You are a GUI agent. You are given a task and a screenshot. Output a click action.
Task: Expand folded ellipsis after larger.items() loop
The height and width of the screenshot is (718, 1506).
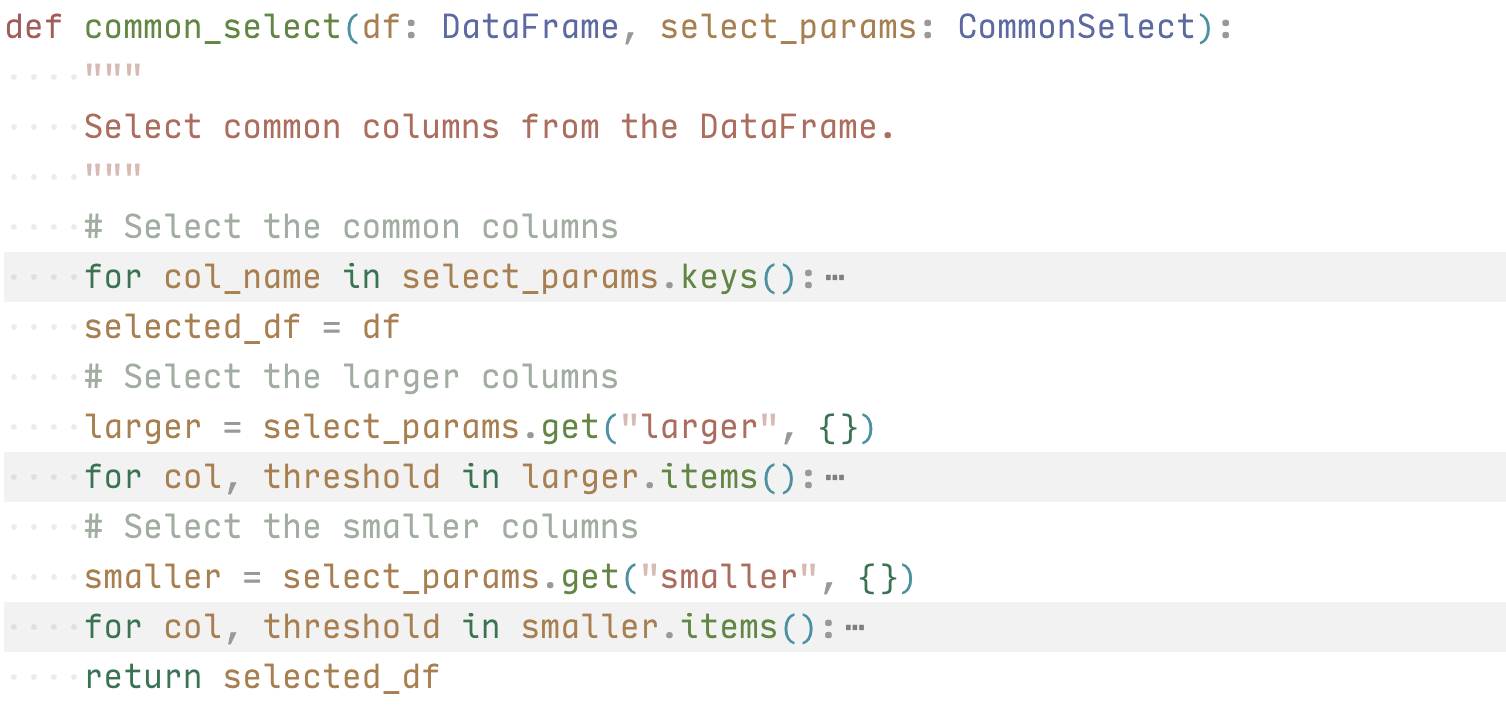click(836, 477)
